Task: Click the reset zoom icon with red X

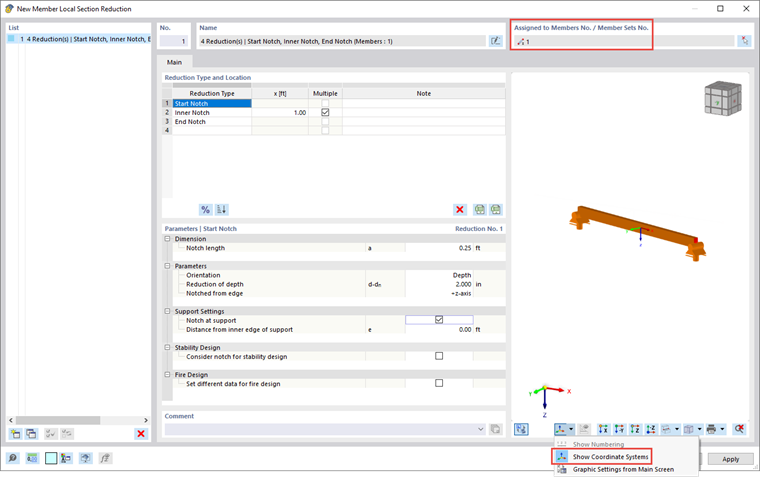Action: (739, 429)
